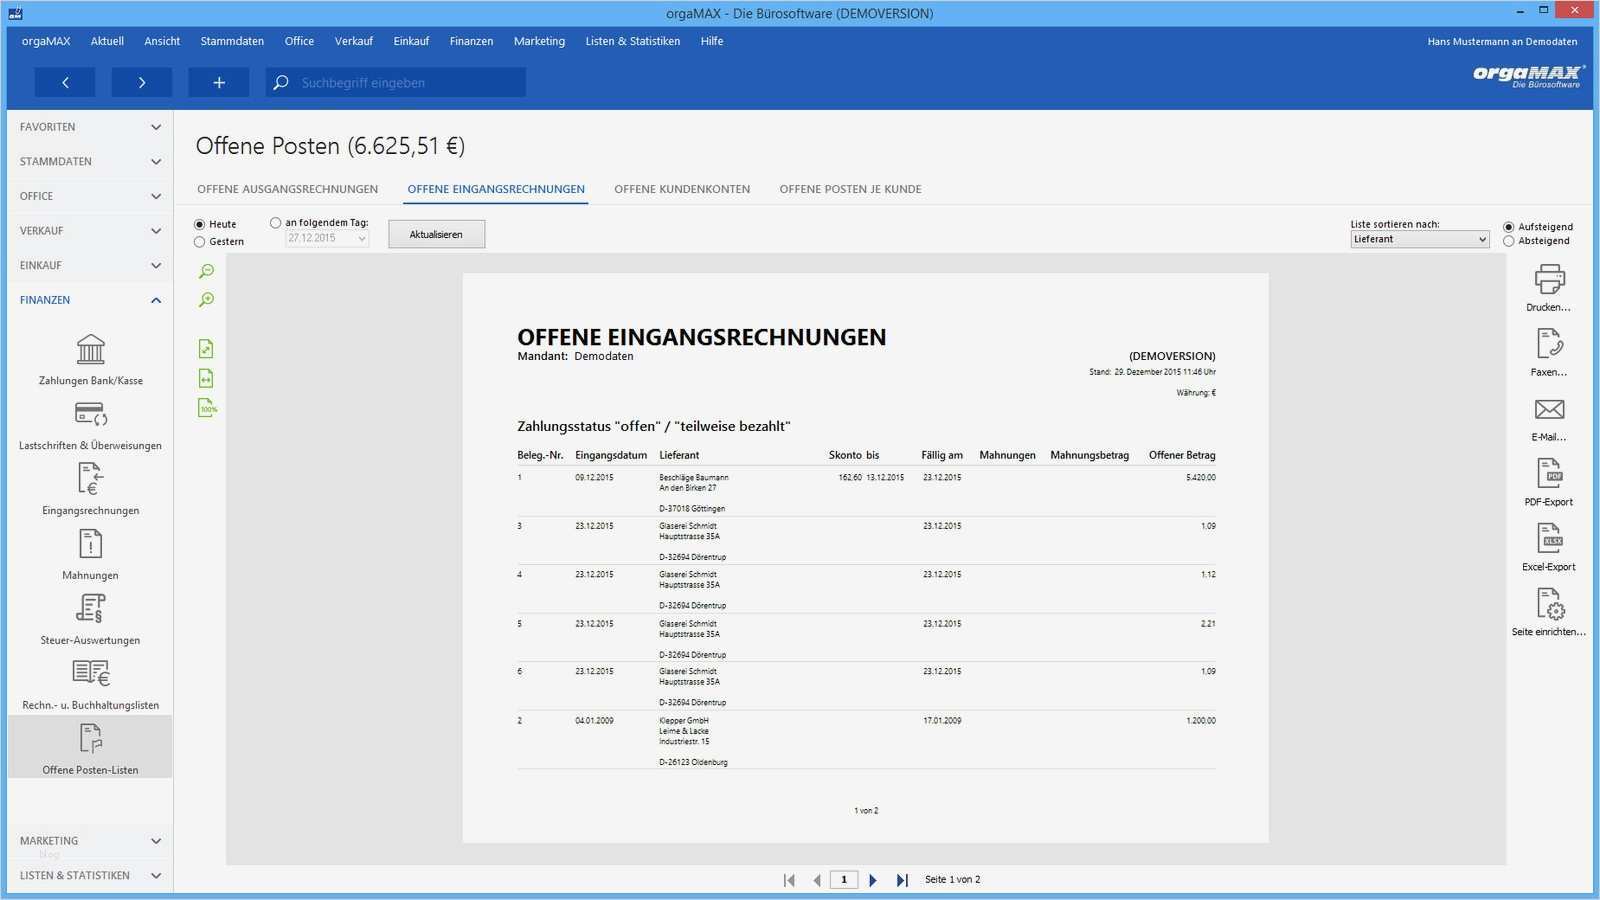Select 'an folgendem Tag' radio option

tap(275, 223)
